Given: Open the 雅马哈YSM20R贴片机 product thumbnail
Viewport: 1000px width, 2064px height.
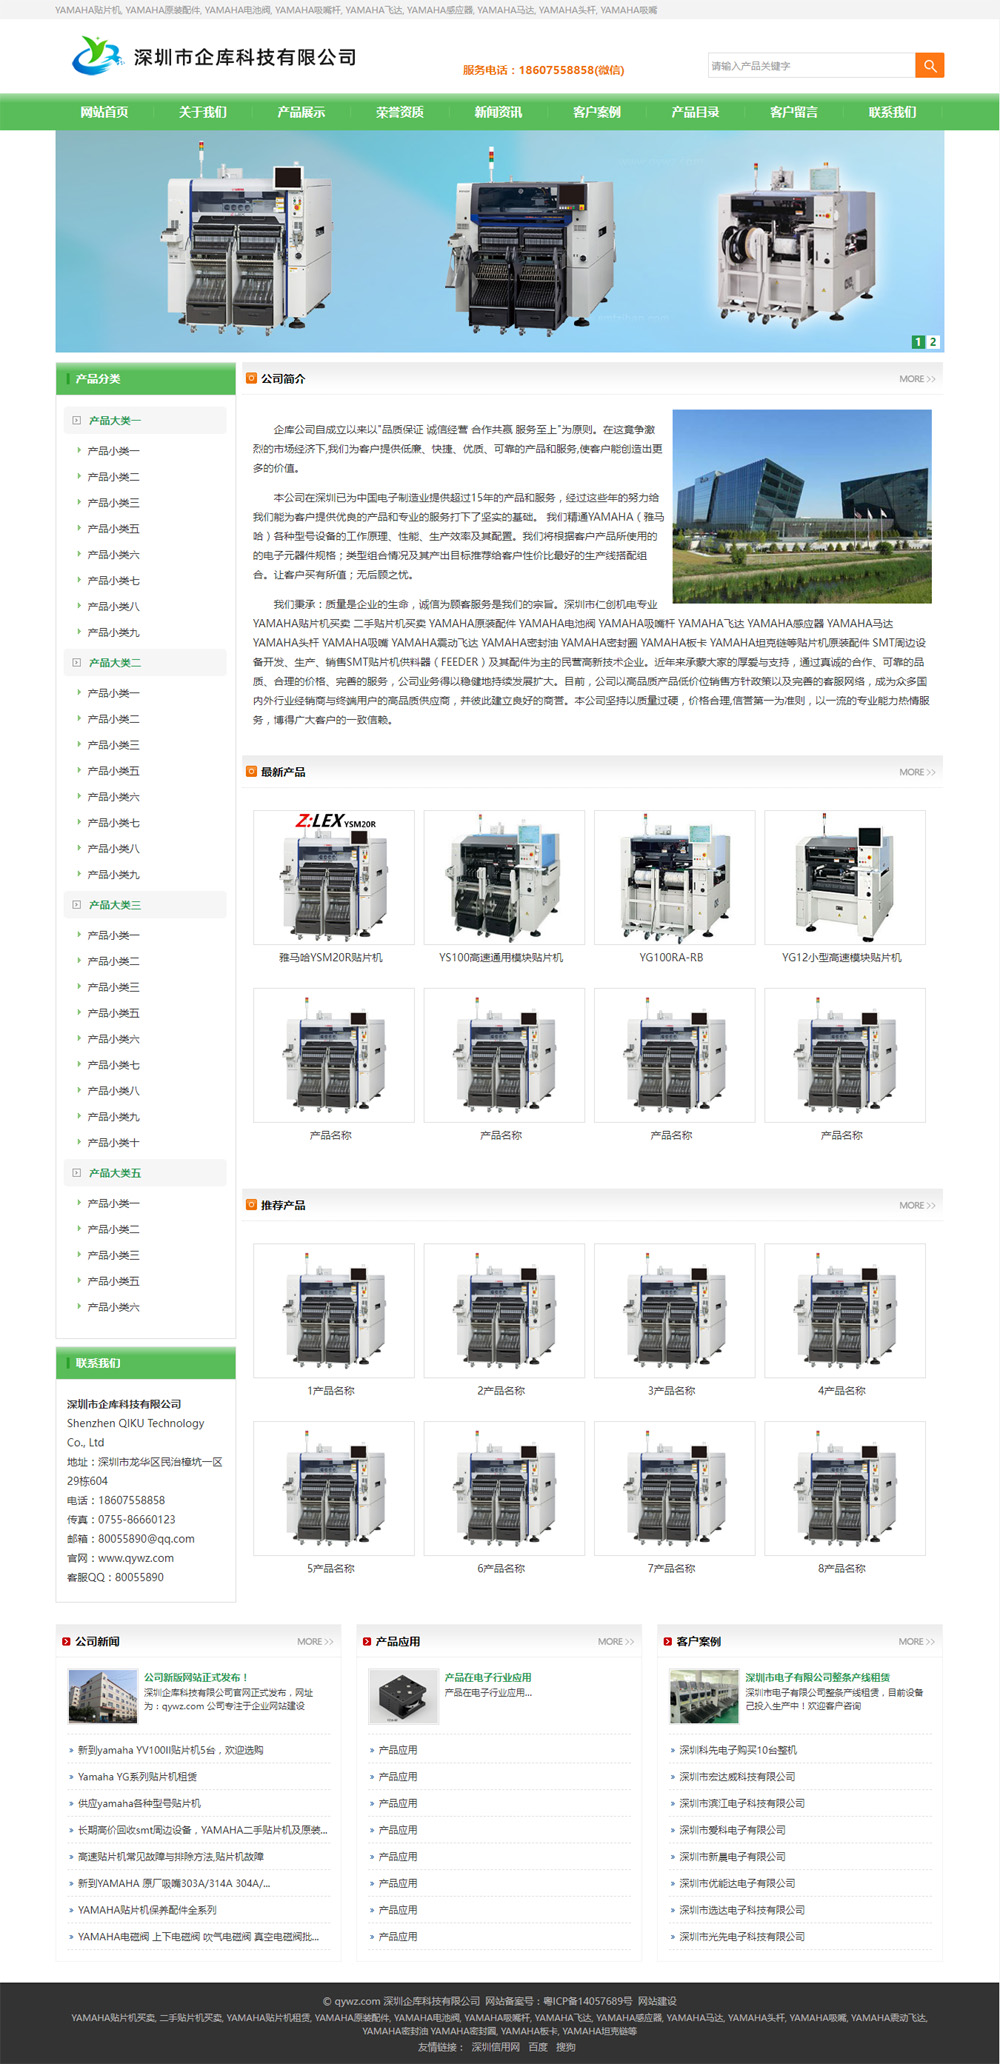Looking at the screenshot, I should [334, 877].
